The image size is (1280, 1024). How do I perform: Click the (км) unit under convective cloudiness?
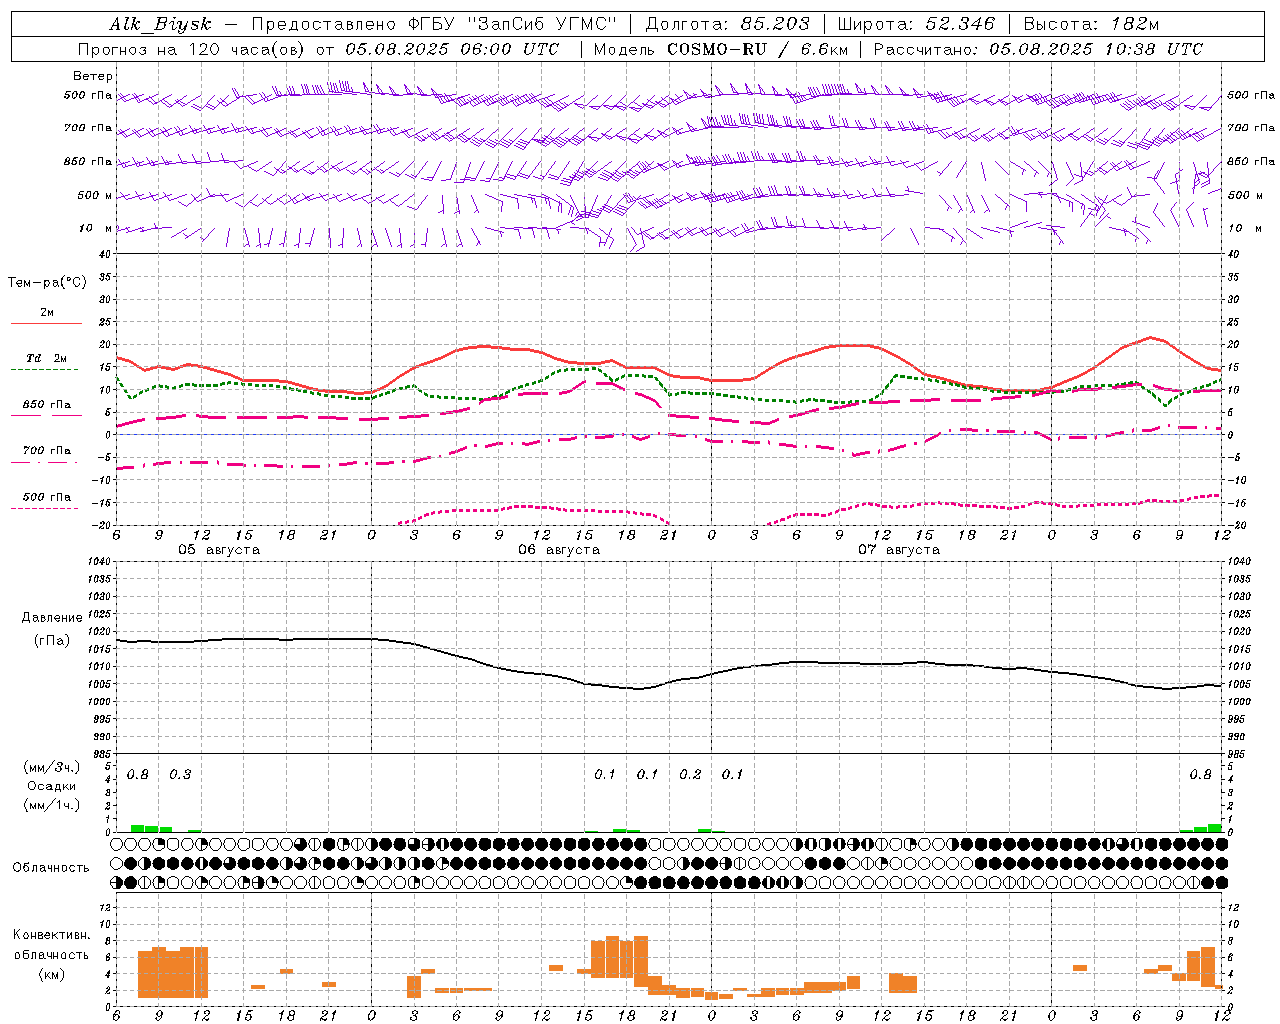52,974
